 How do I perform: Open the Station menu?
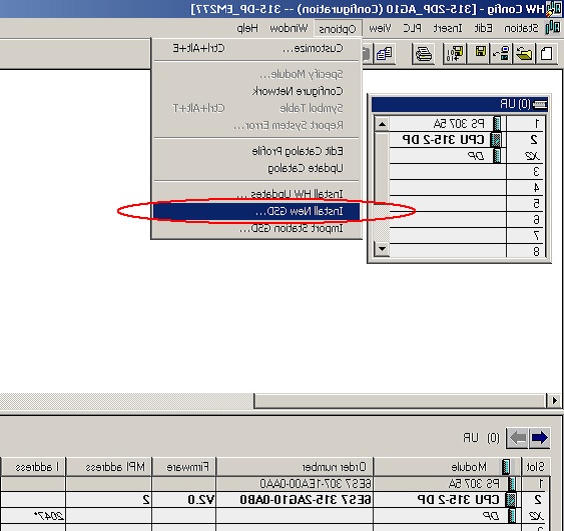coord(521,28)
